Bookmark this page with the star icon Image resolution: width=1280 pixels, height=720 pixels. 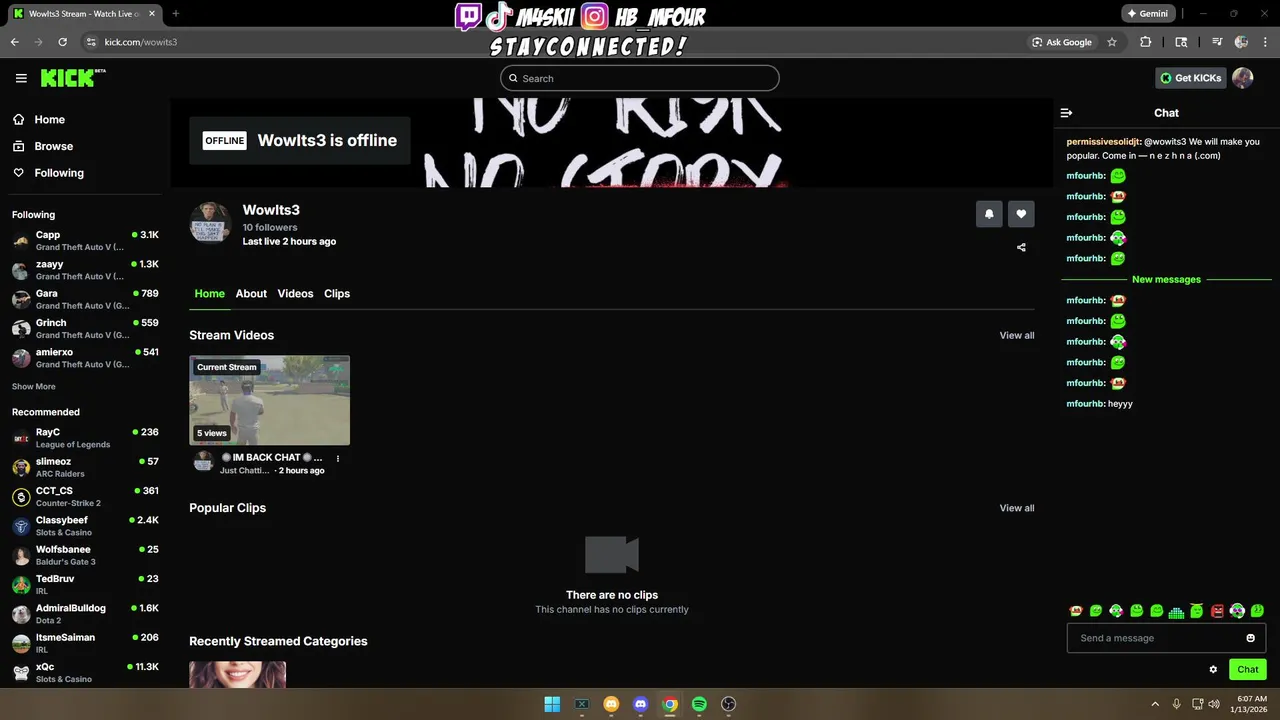click(x=1111, y=42)
